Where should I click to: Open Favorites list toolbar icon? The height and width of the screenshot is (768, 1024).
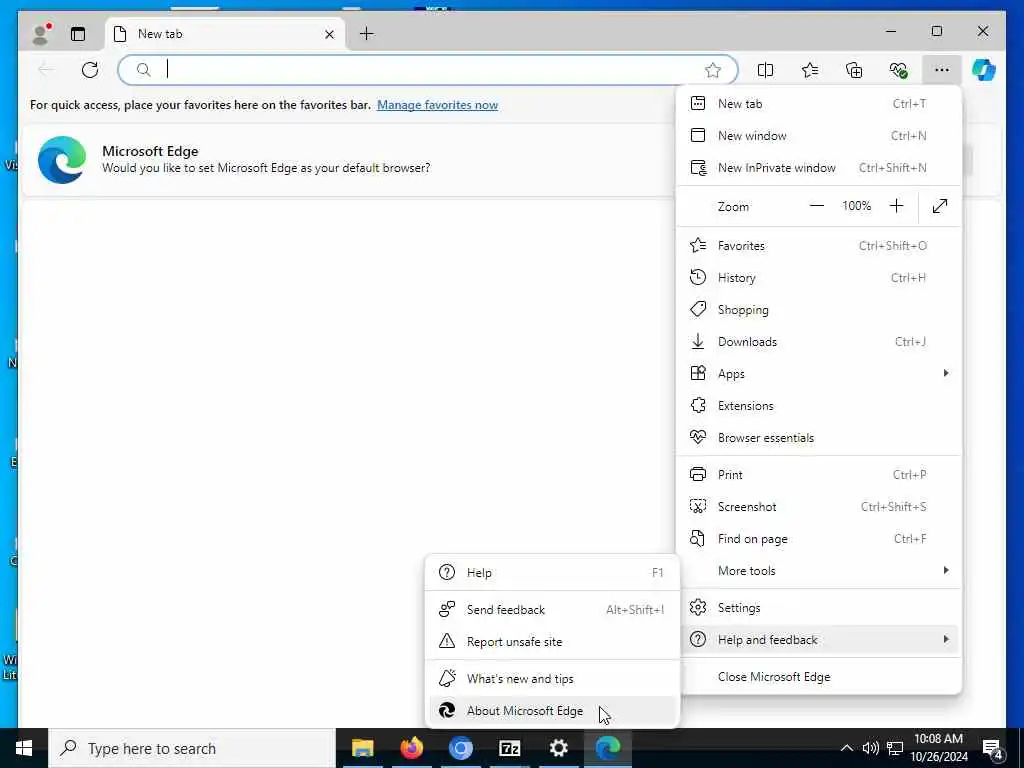pyautogui.click(x=810, y=70)
